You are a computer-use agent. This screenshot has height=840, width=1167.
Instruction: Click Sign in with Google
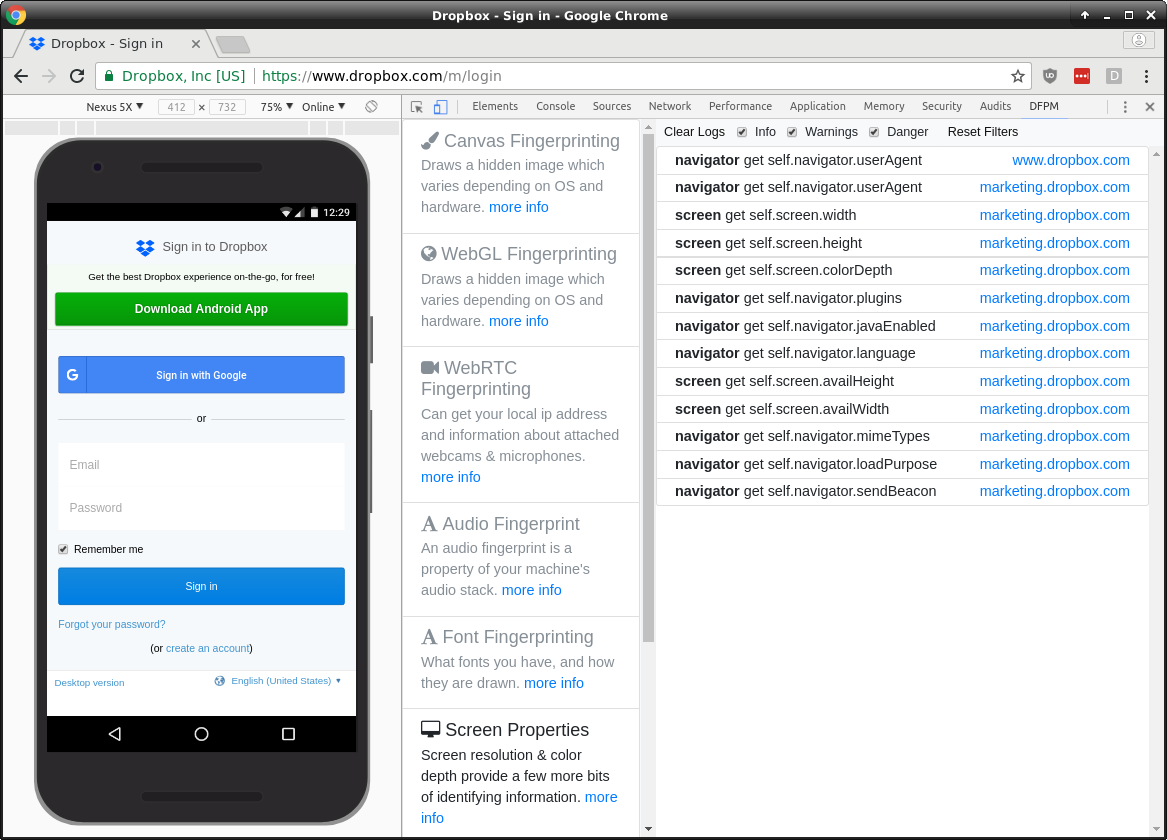202,375
